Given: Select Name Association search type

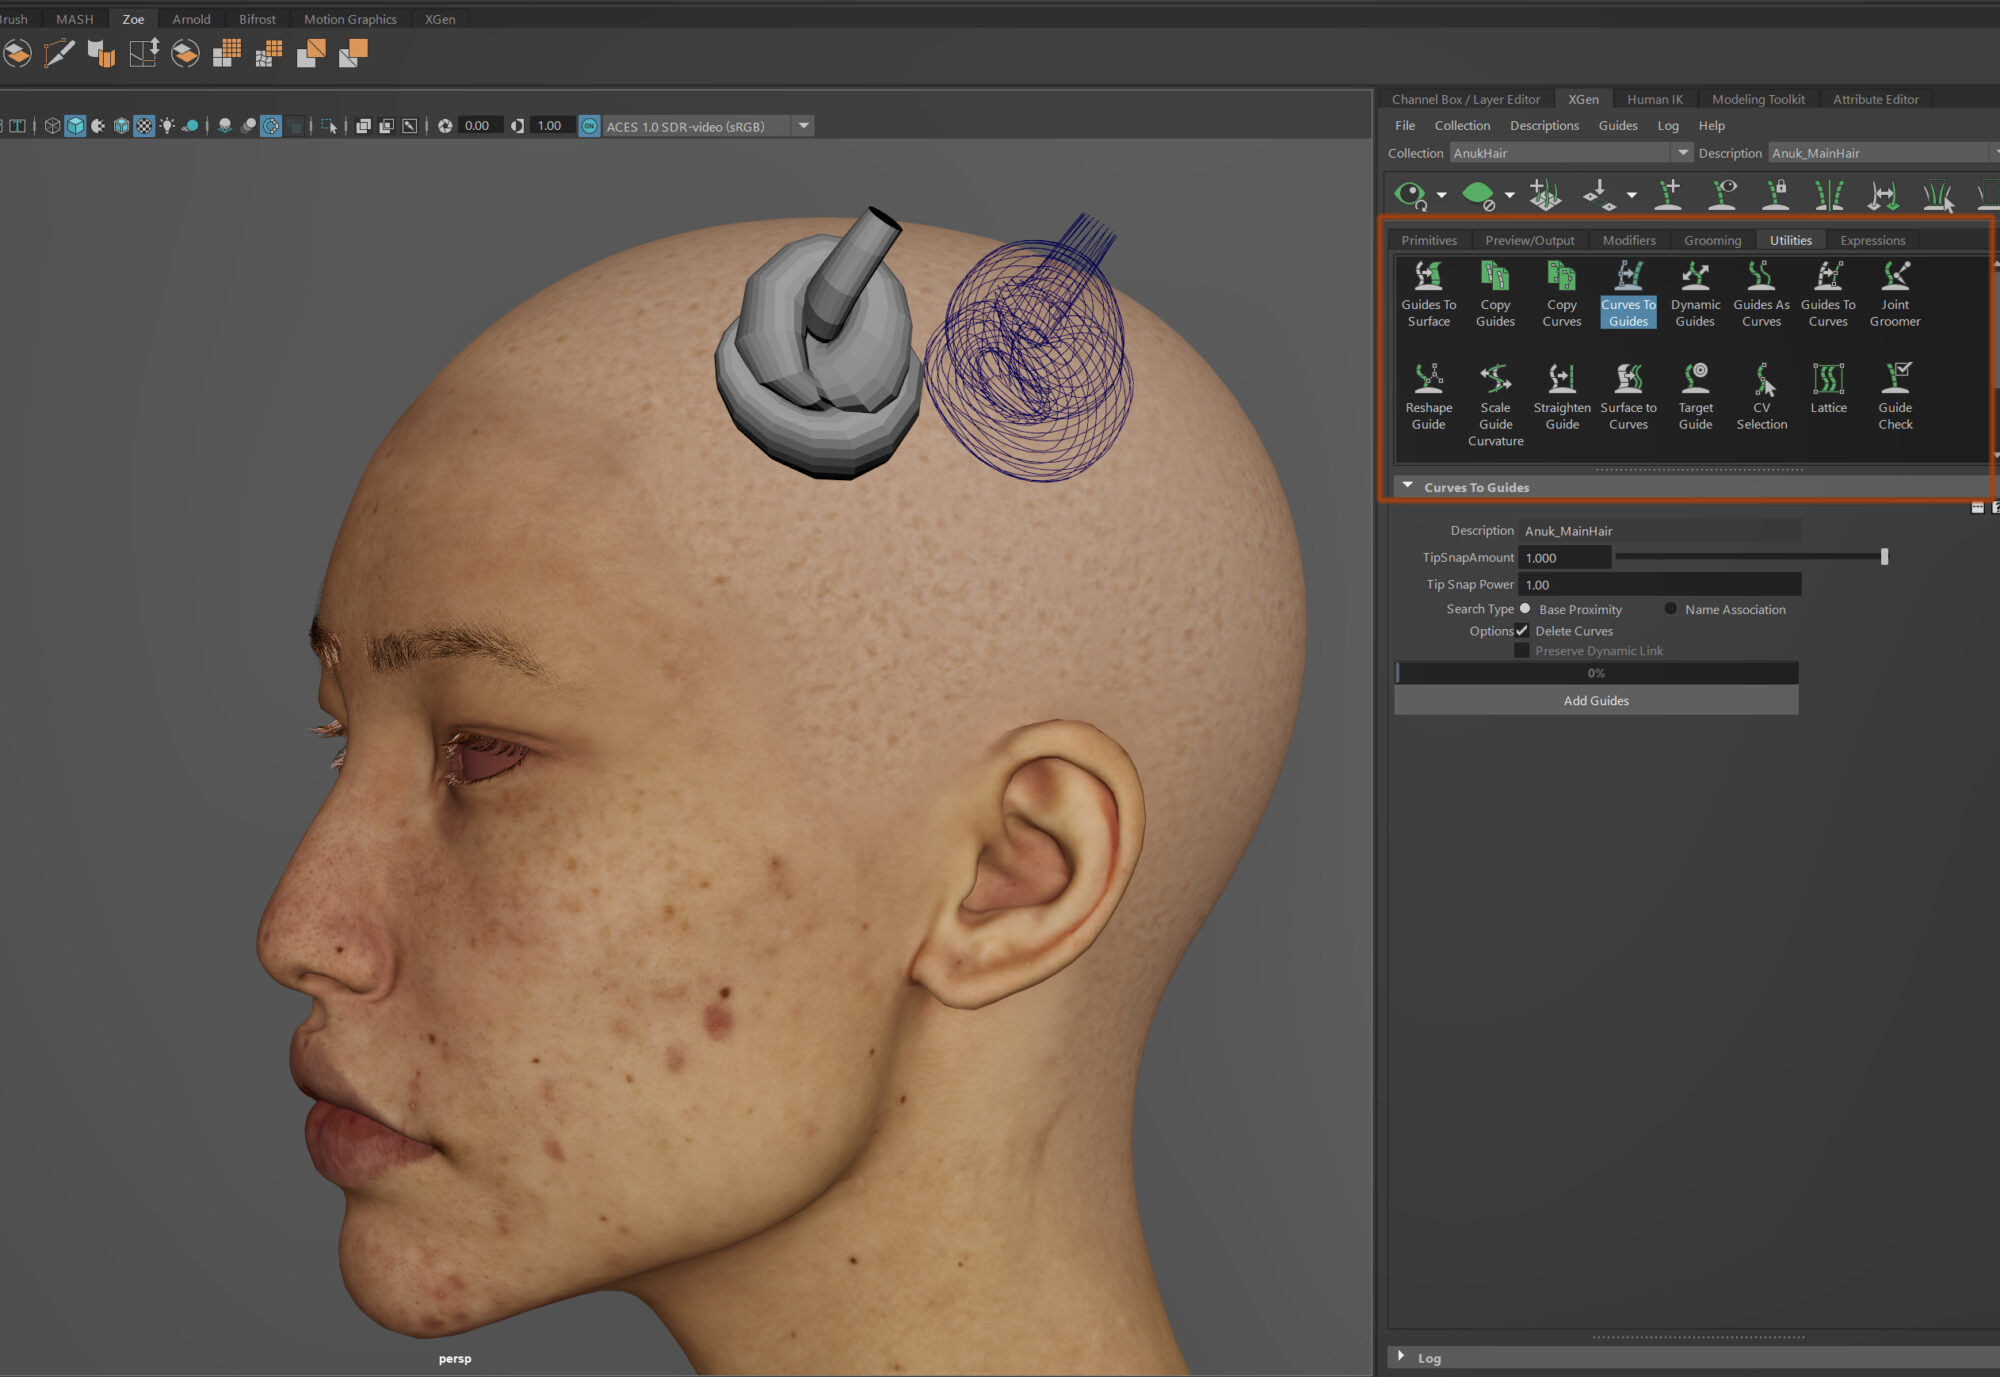Looking at the screenshot, I should [x=1670, y=609].
